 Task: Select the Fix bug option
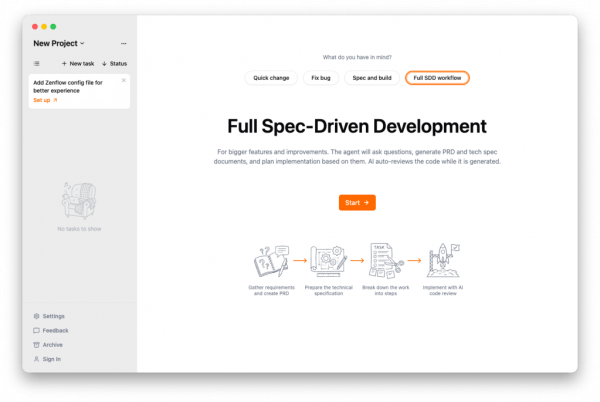click(x=321, y=78)
